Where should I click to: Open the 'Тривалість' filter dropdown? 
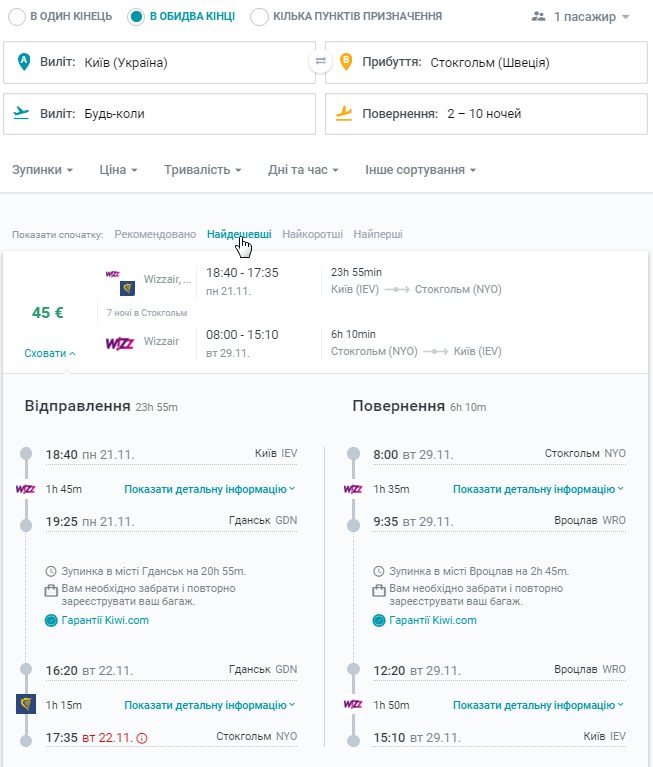[203, 170]
